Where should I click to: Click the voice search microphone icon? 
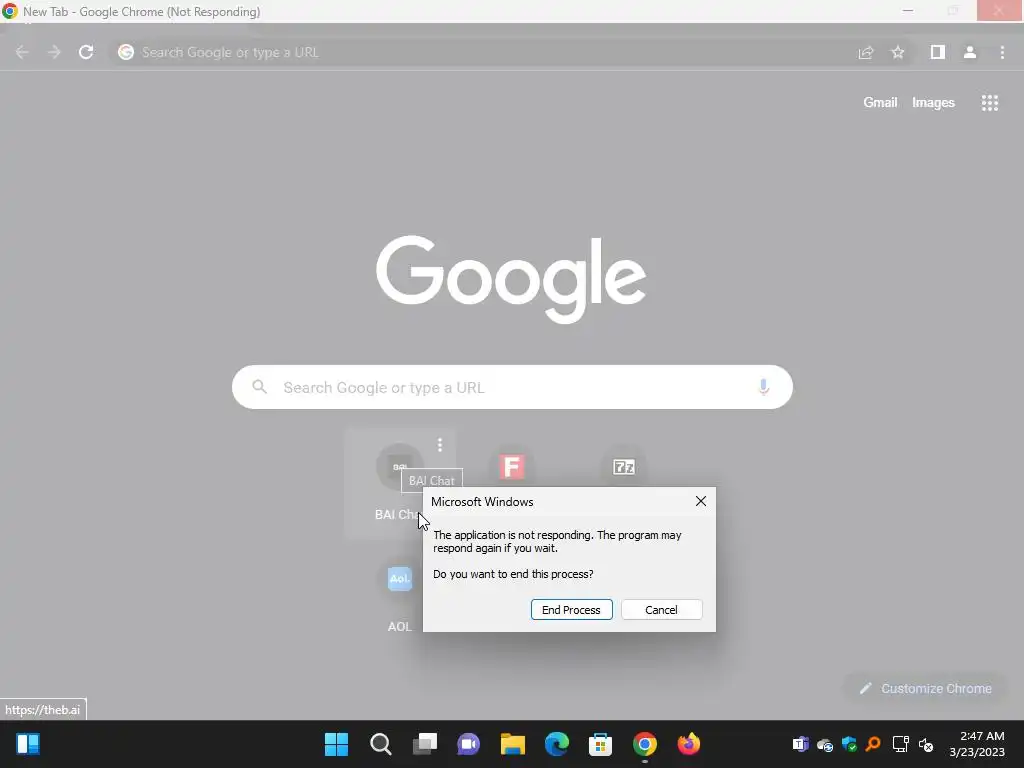[x=763, y=387]
